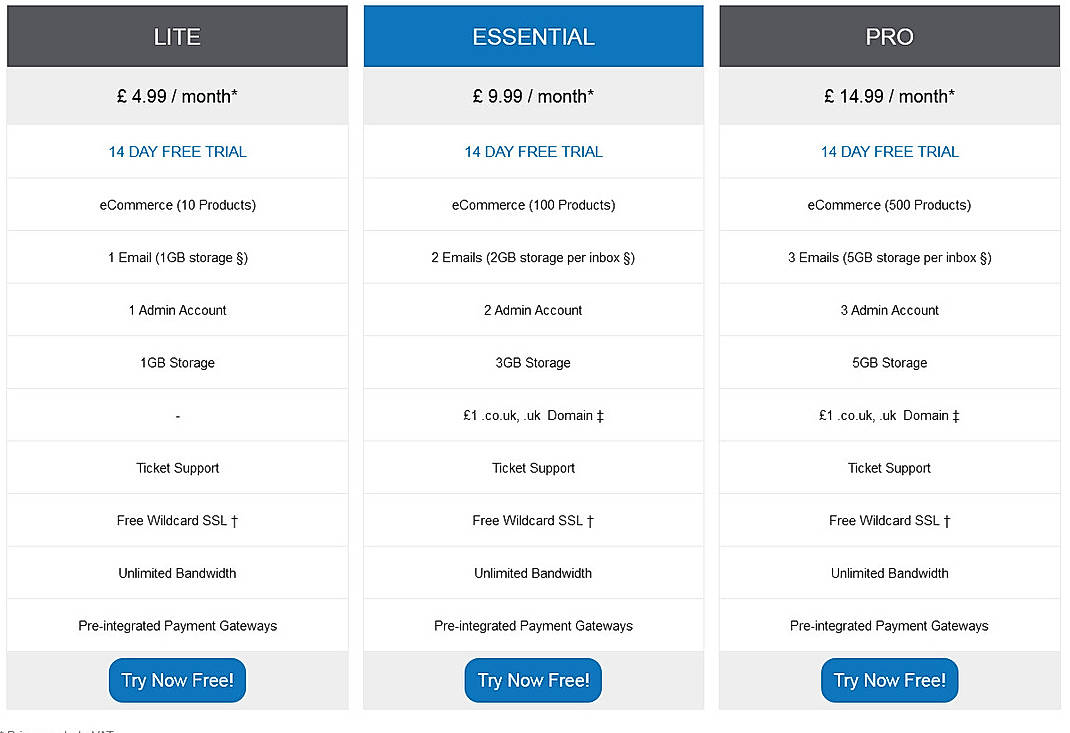Click the £1 .co.uk Domain cell under ESSENTIAL
This screenshot has height=733, width=1070.
(533, 415)
